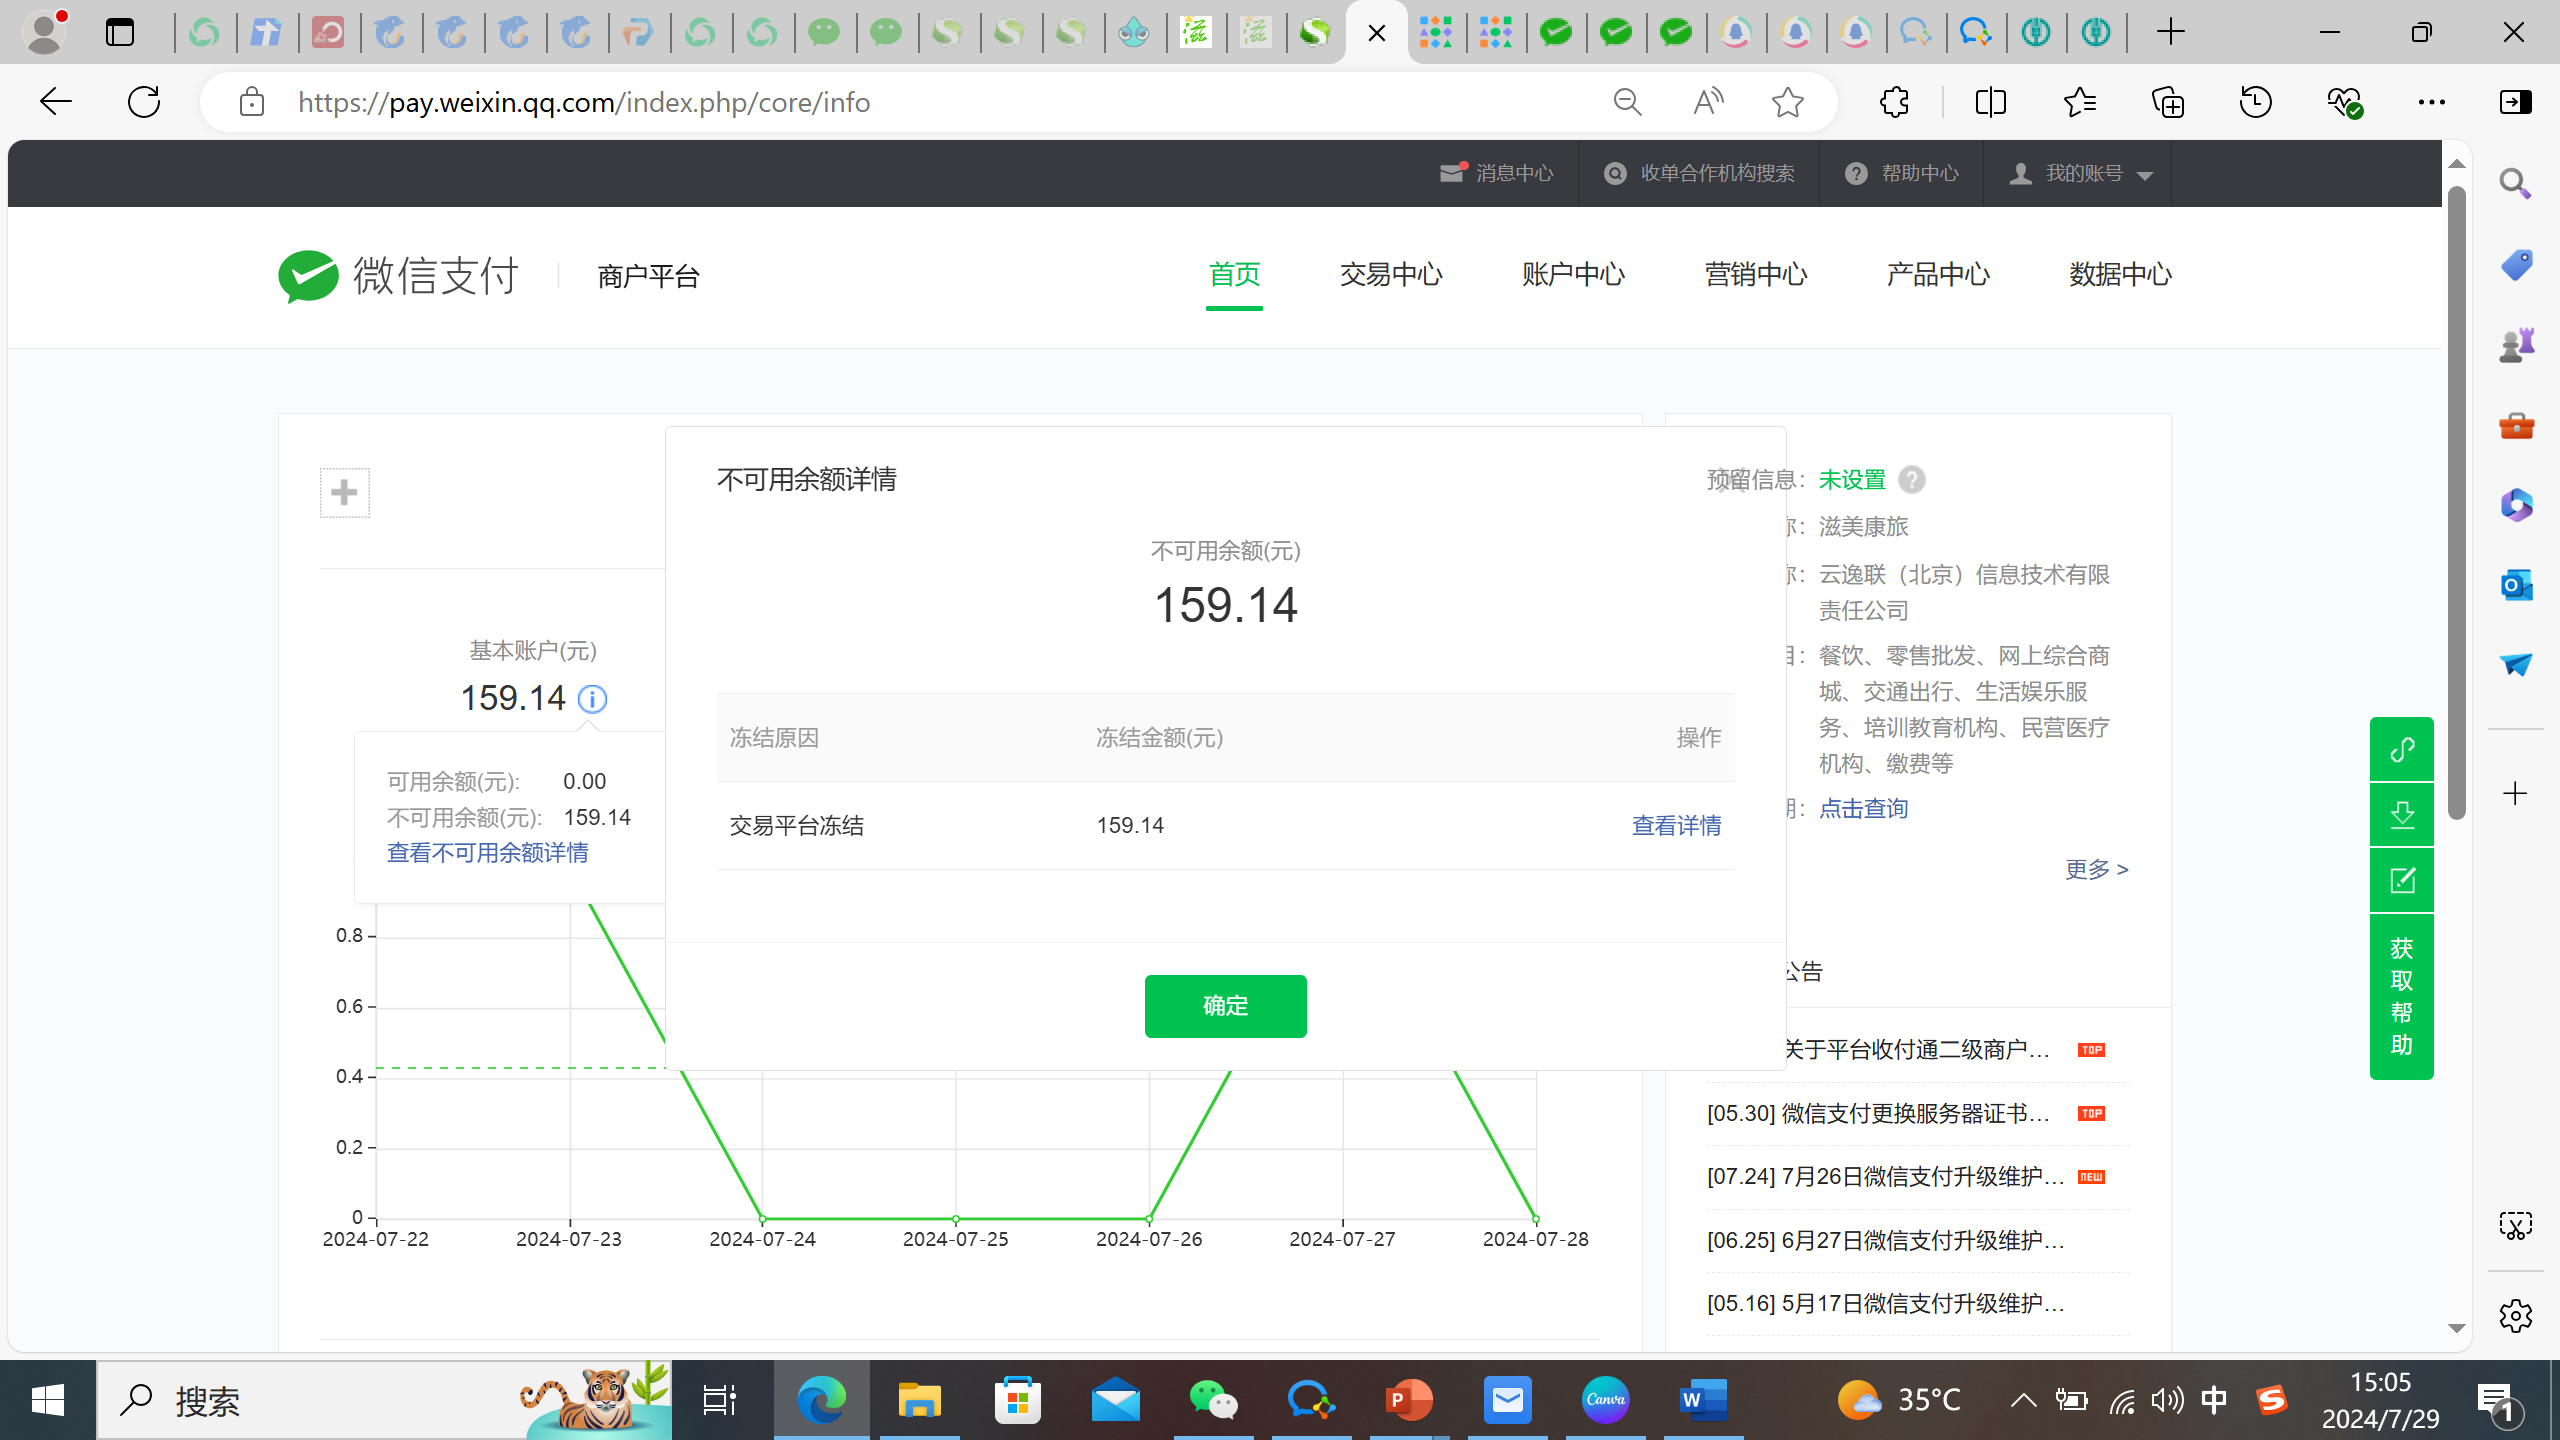This screenshot has height=1440, width=2560.
Task: Open the Shopping tool in Edge sidebar
Action: [x=2515, y=264]
